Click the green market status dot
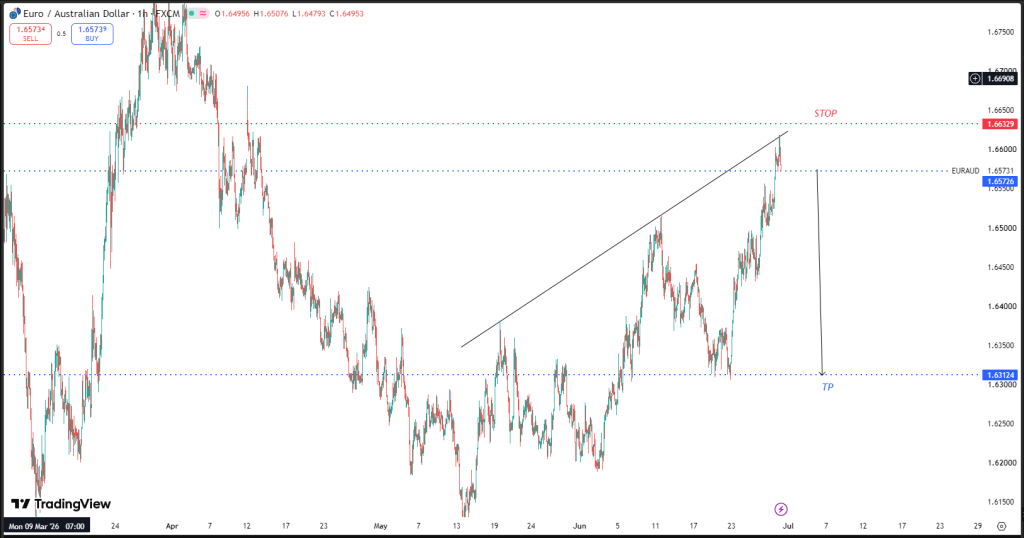This screenshot has height=538, width=1024. (x=191, y=13)
